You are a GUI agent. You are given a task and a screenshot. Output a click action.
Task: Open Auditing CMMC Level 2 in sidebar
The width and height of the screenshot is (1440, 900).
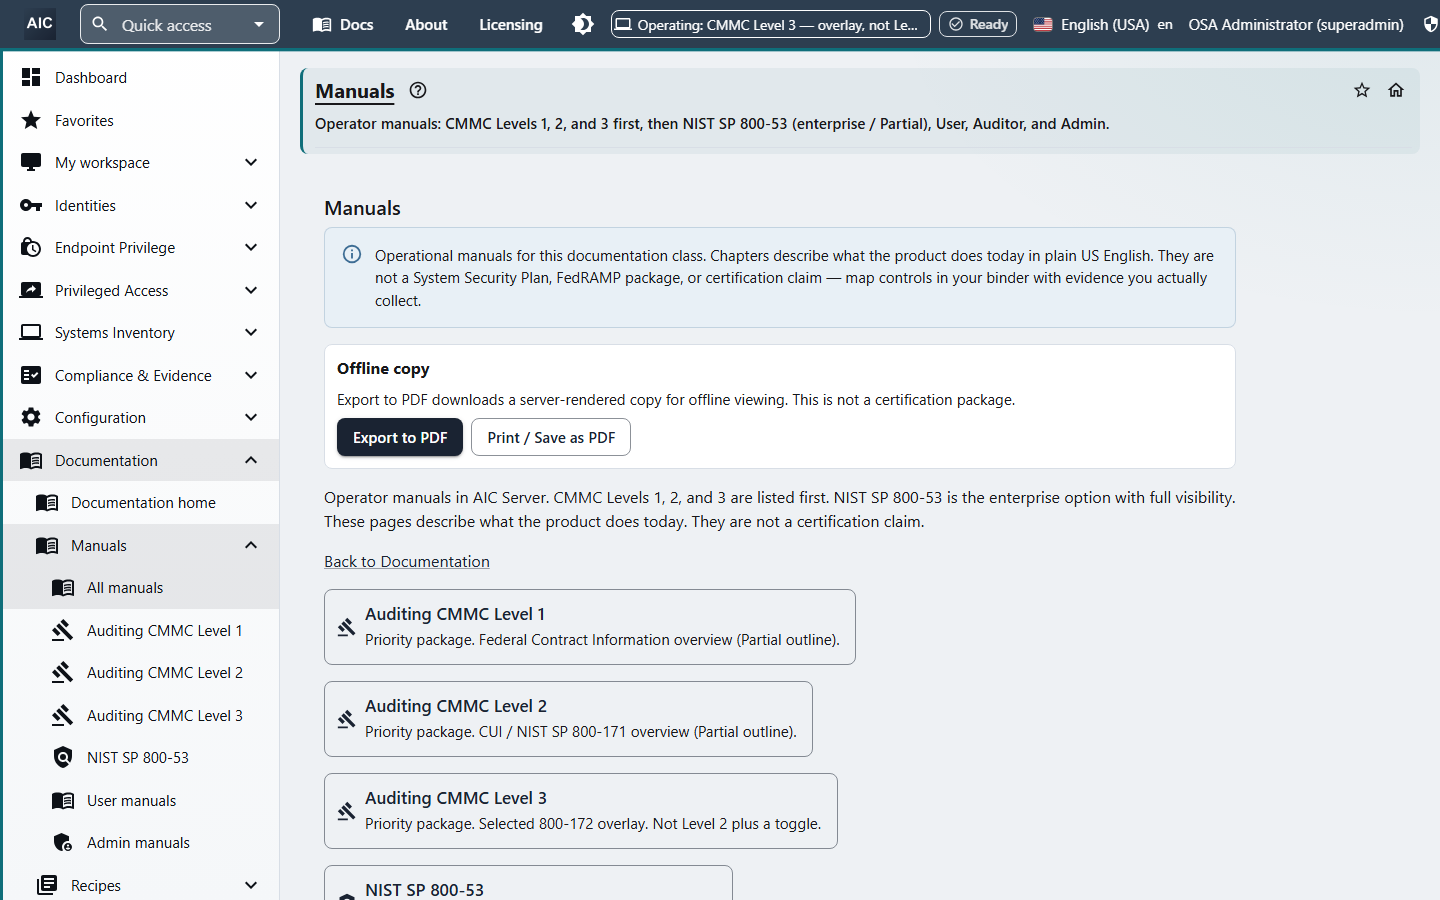(141, 673)
